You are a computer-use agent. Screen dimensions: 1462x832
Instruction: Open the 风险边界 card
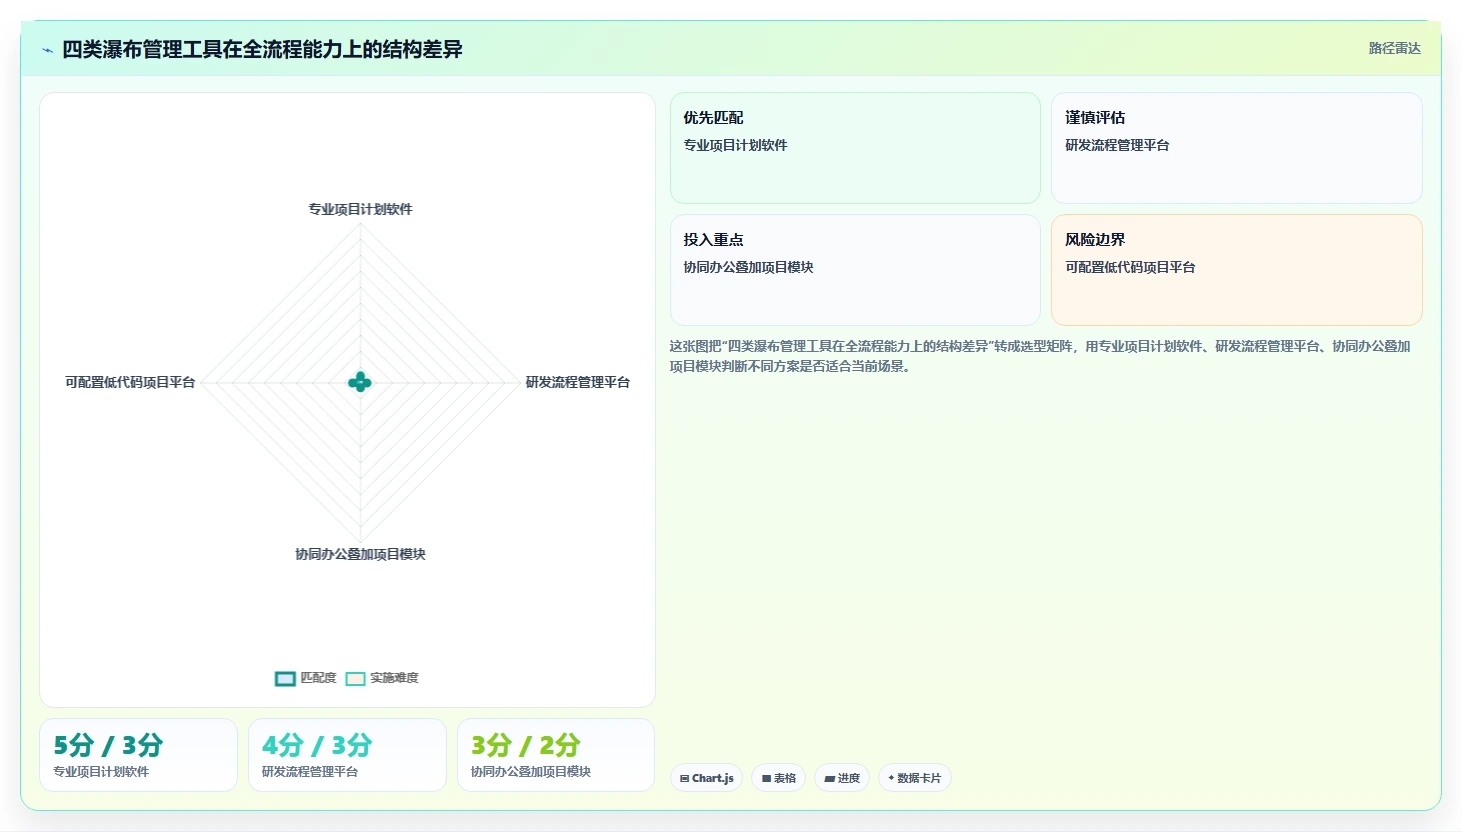(1237, 270)
